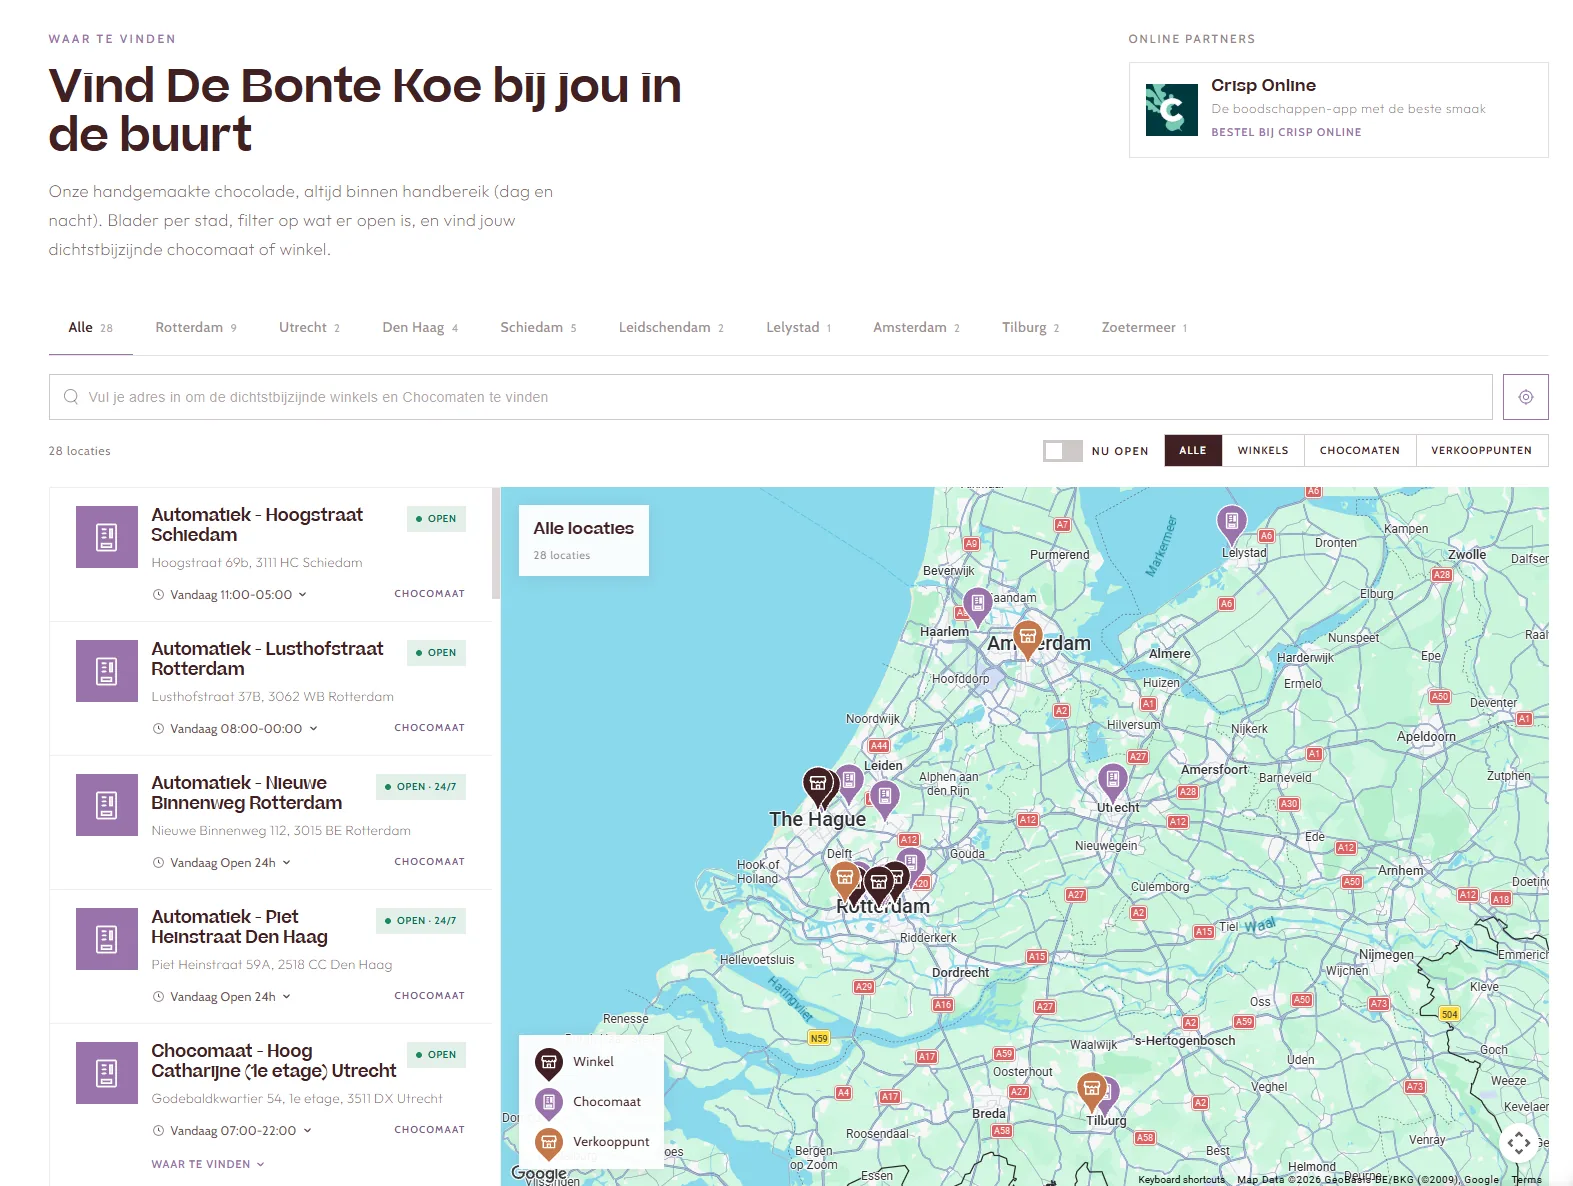Click OPEN 24/7 badge on Piet Heinstraat

tap(421, 921)
